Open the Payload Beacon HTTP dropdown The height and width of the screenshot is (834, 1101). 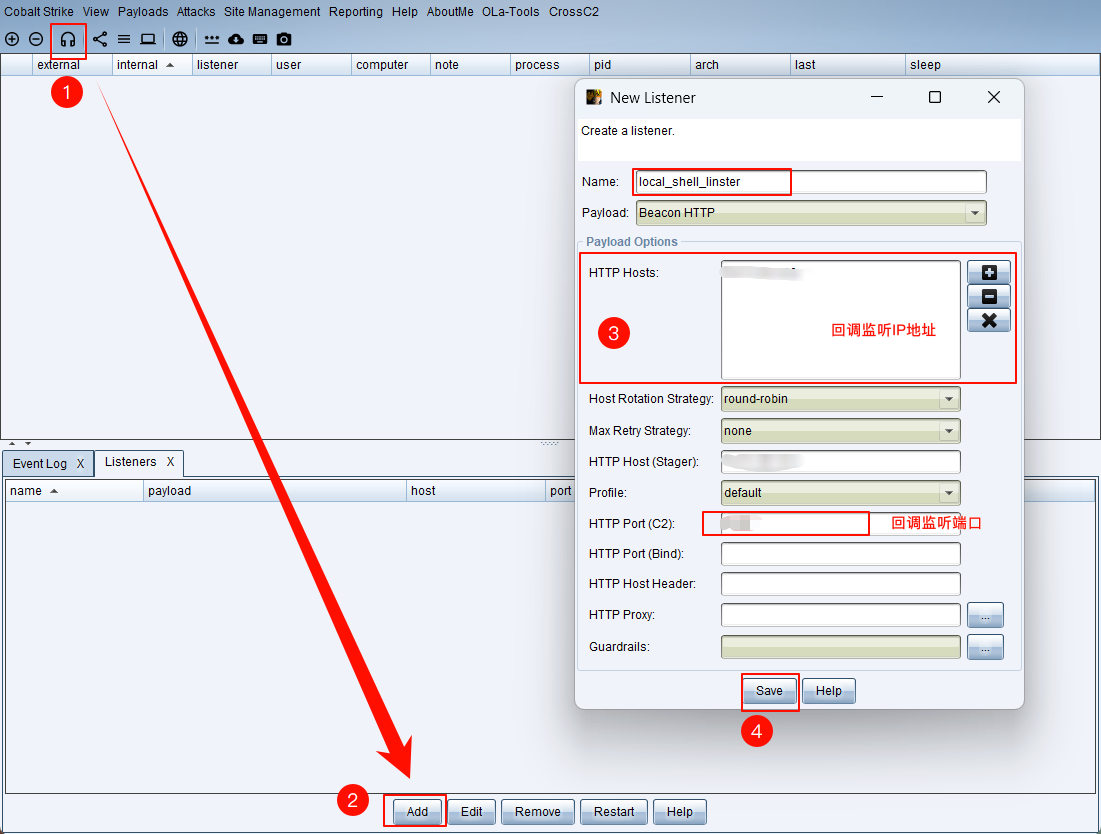811,213
